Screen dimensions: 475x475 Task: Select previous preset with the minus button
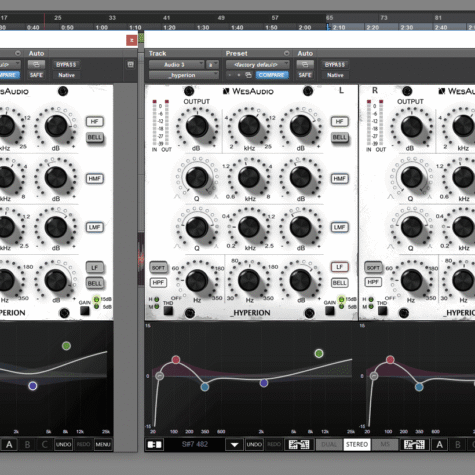click(230, 75)
